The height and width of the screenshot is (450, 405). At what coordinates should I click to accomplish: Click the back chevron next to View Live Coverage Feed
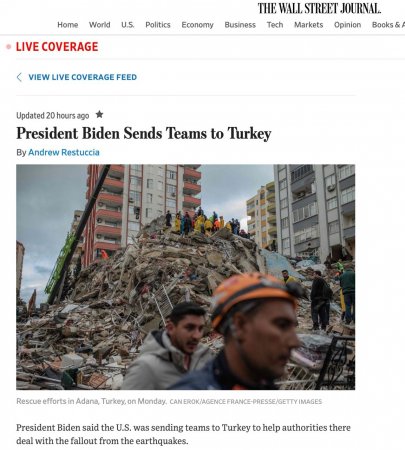(19, 77)
